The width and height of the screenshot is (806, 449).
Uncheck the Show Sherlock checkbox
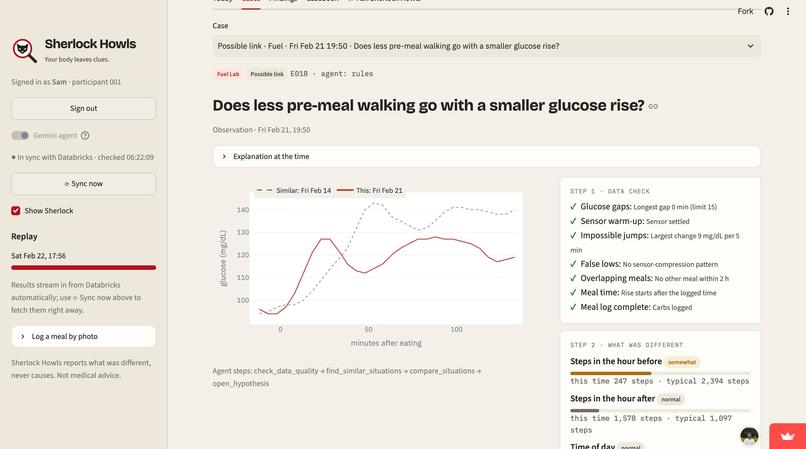[15, 210]
